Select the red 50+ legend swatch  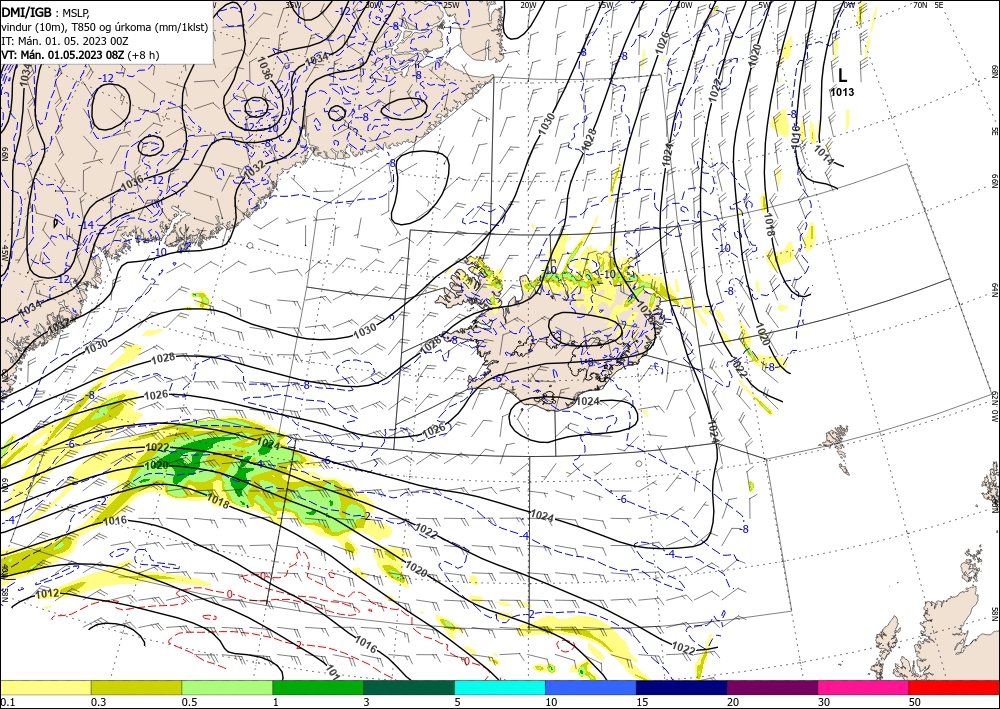coord(954,687)
